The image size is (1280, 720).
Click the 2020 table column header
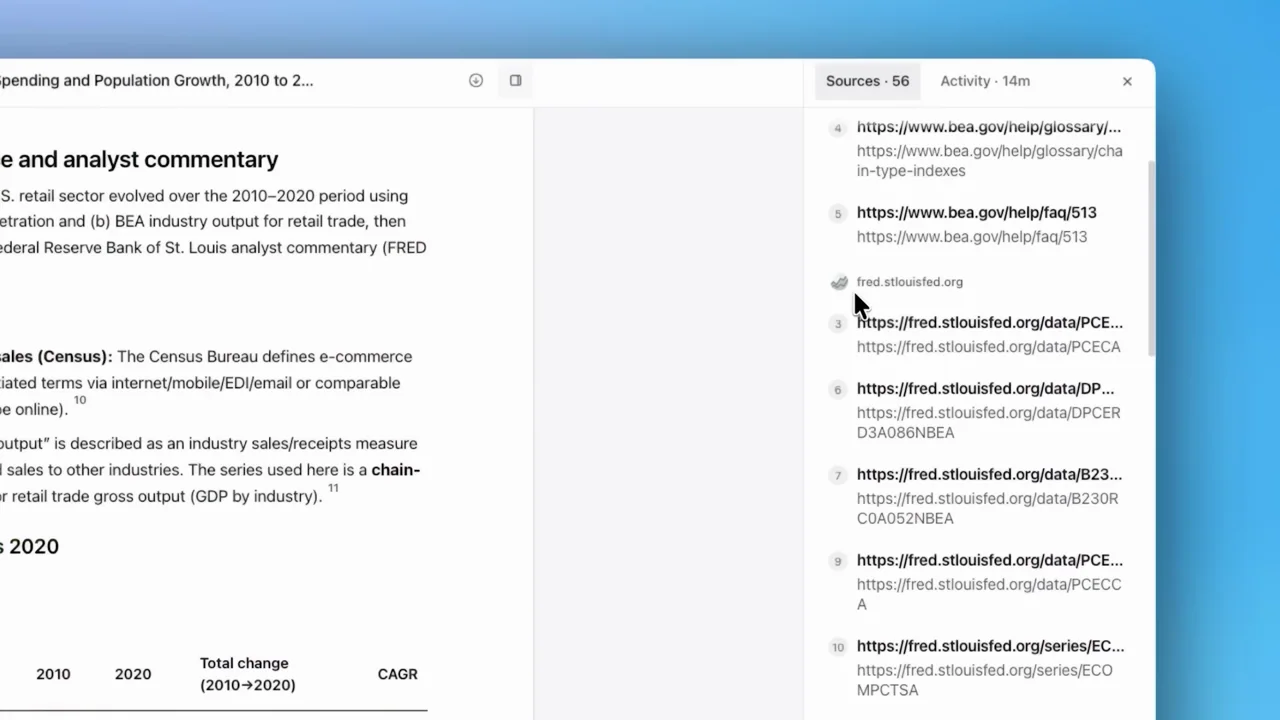pyautogui.click(x=133, y=674)
